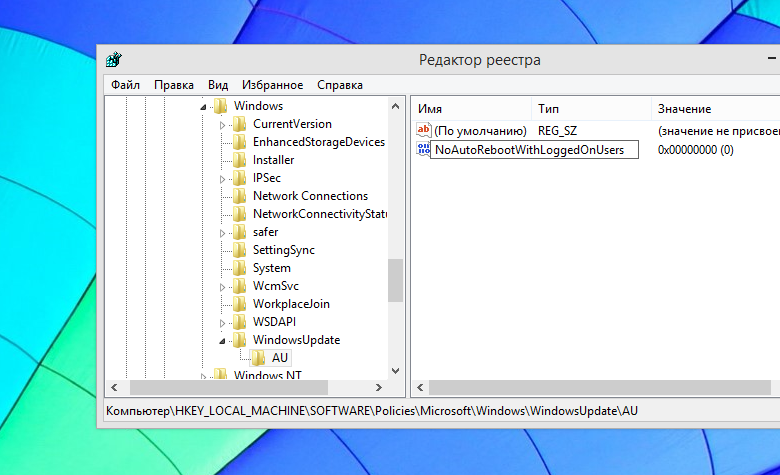The image size is (780, 475).
Task: Collapse the WindowsUpdate key
Action: 222,341
